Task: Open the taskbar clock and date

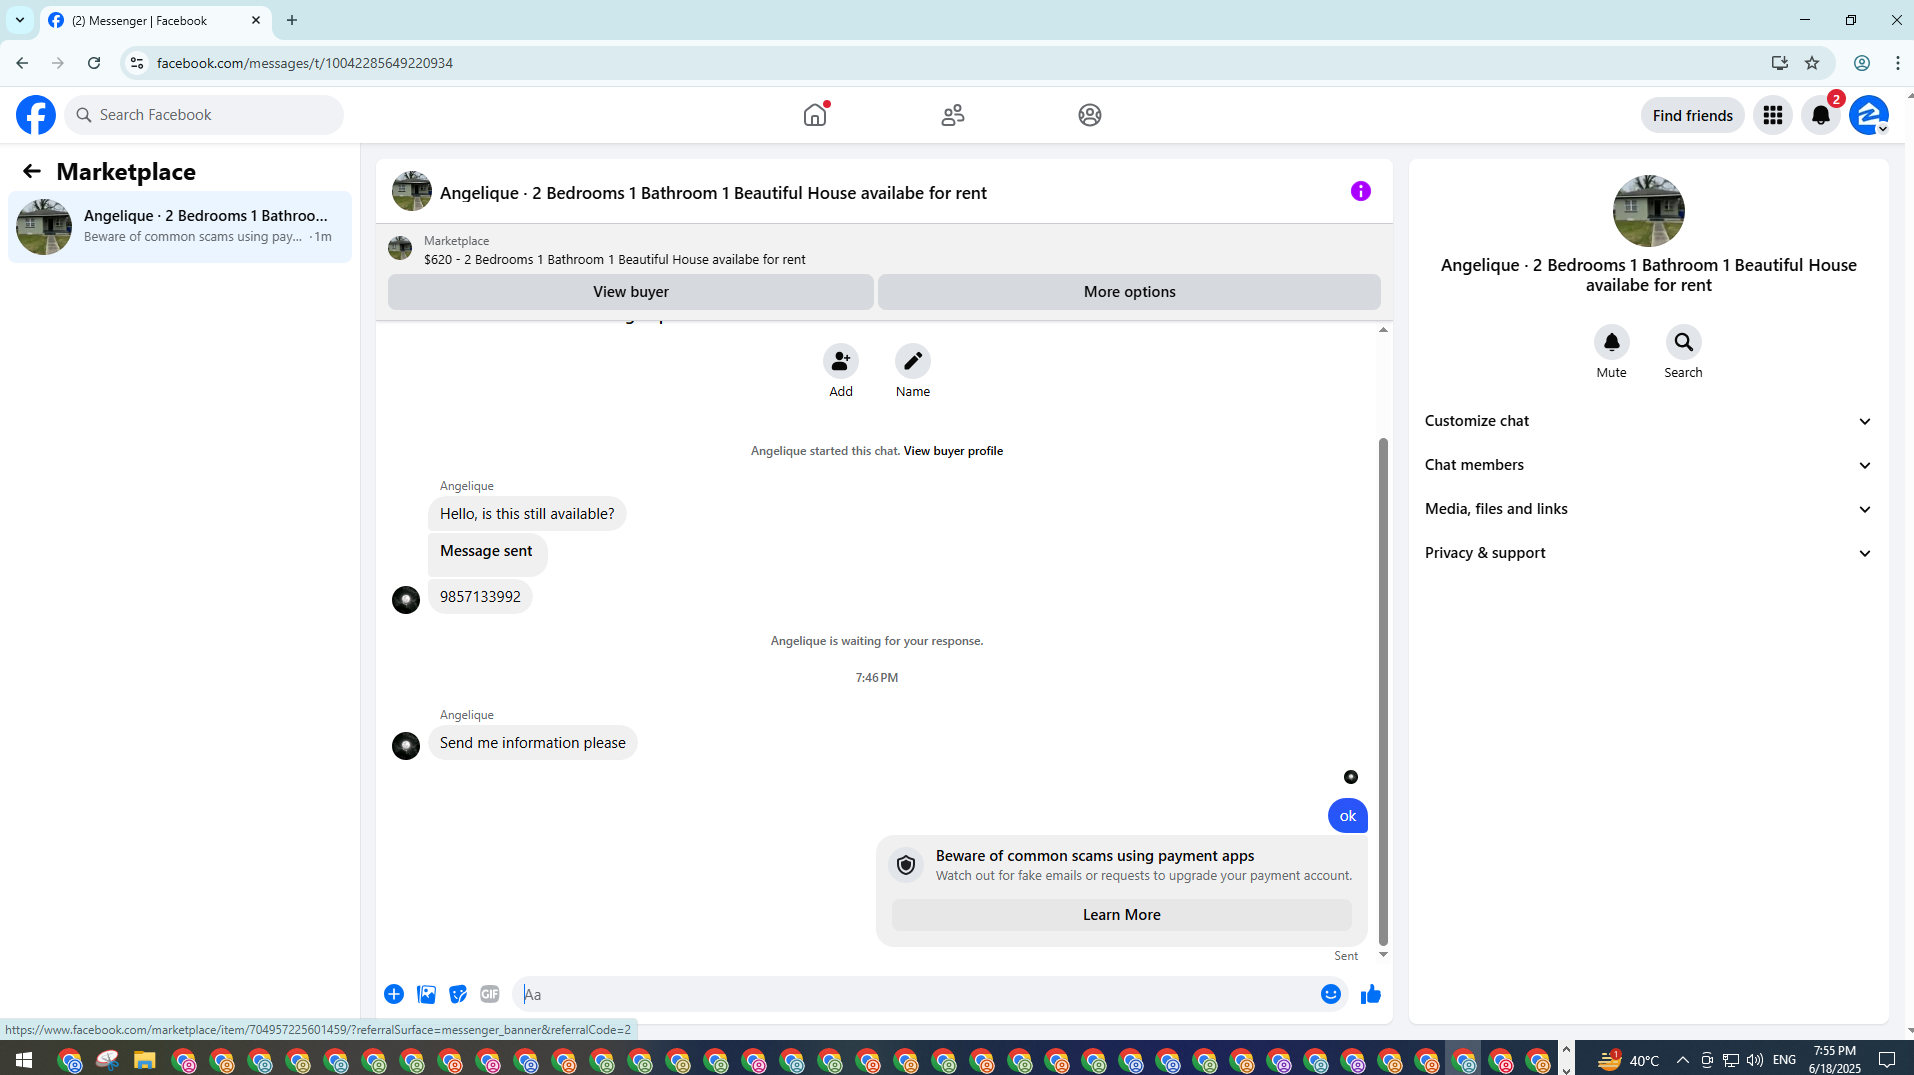Action: 1834,1060
